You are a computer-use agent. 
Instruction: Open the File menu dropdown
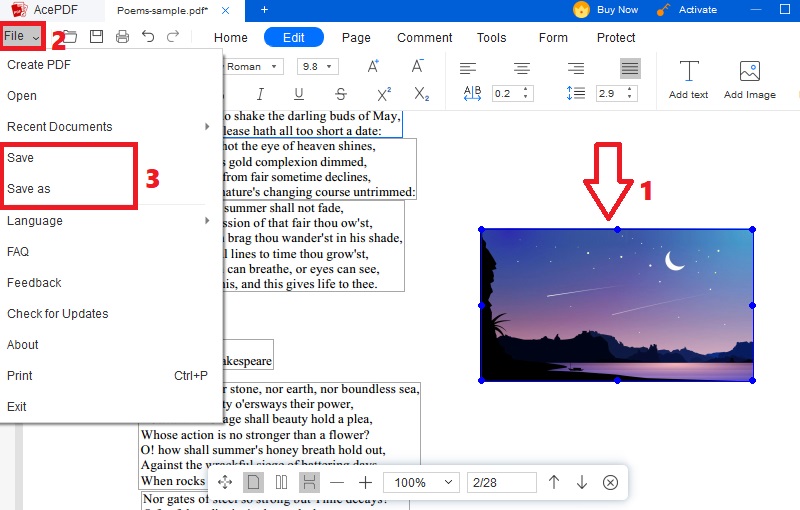(x=22, y=36)
